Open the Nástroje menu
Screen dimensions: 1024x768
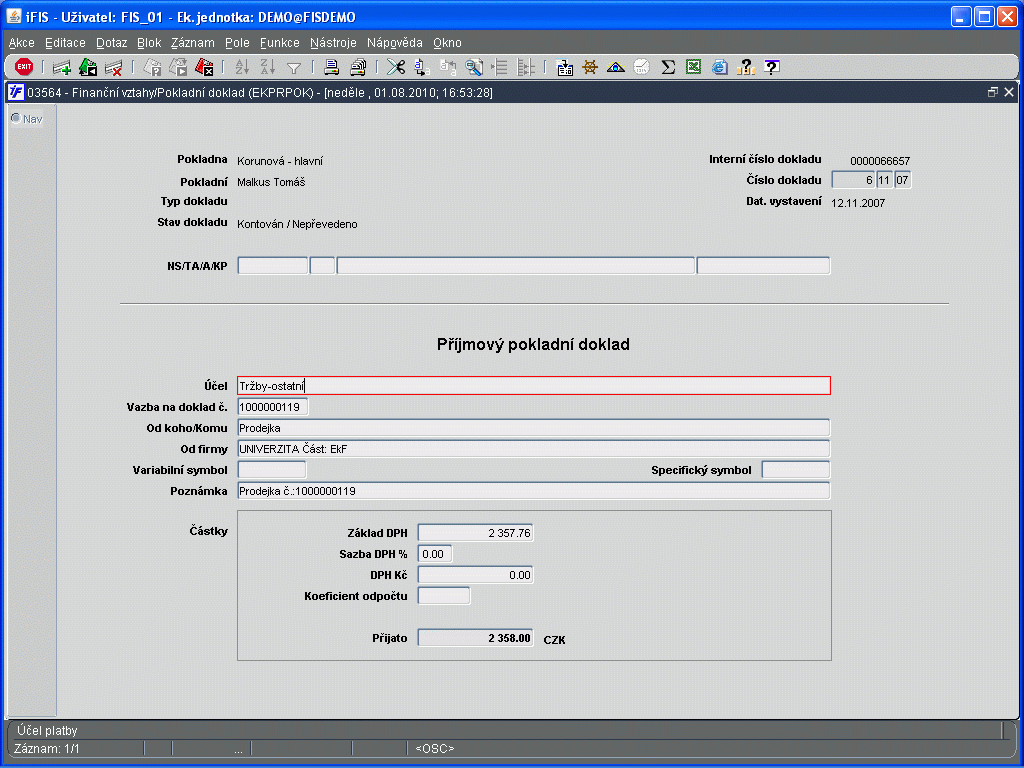333,43
